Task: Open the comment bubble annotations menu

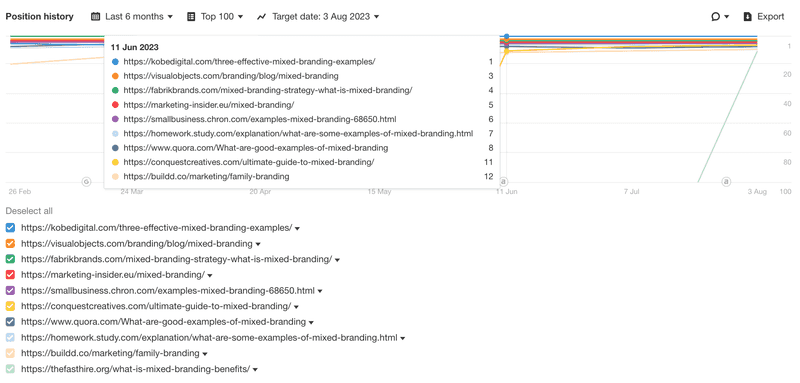Action: pyautogui.click(x=720, y=16)
